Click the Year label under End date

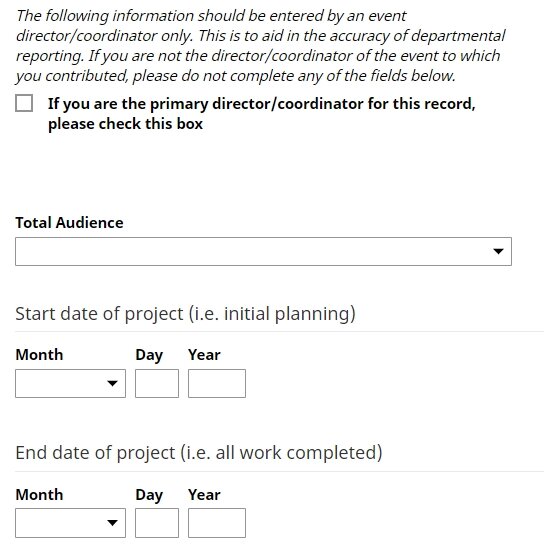204,495
